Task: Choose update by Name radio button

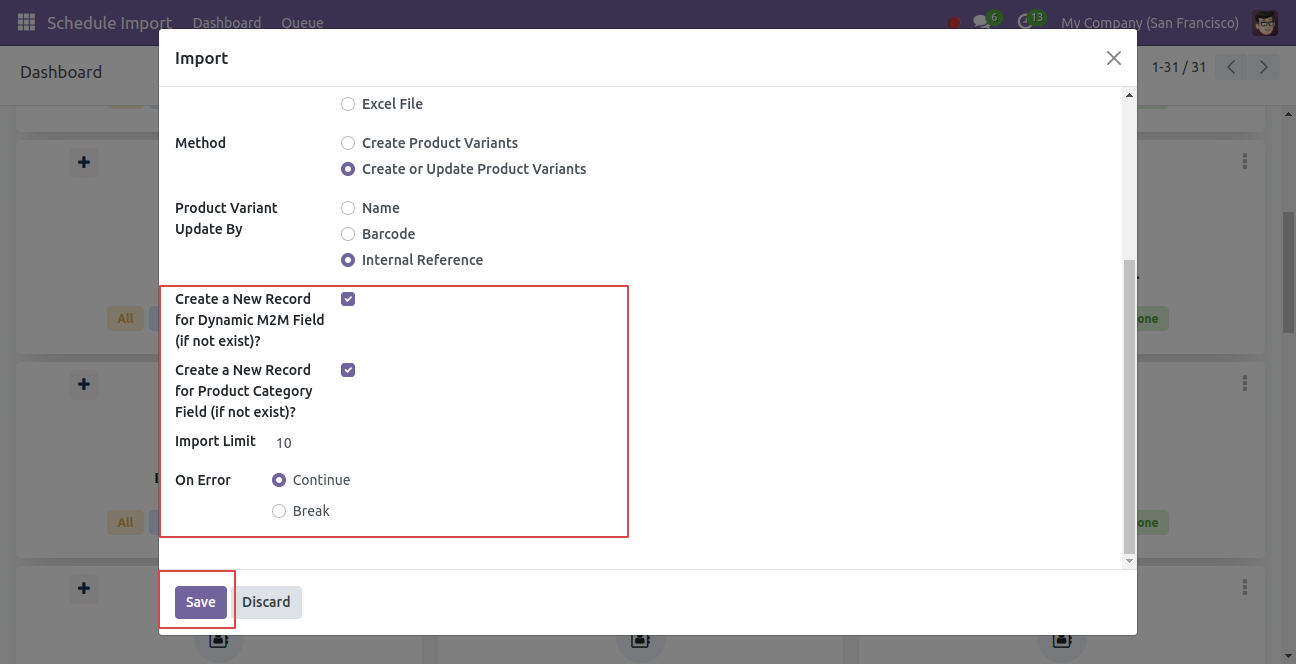Action: pyautogui.click(x=348, y=208)
